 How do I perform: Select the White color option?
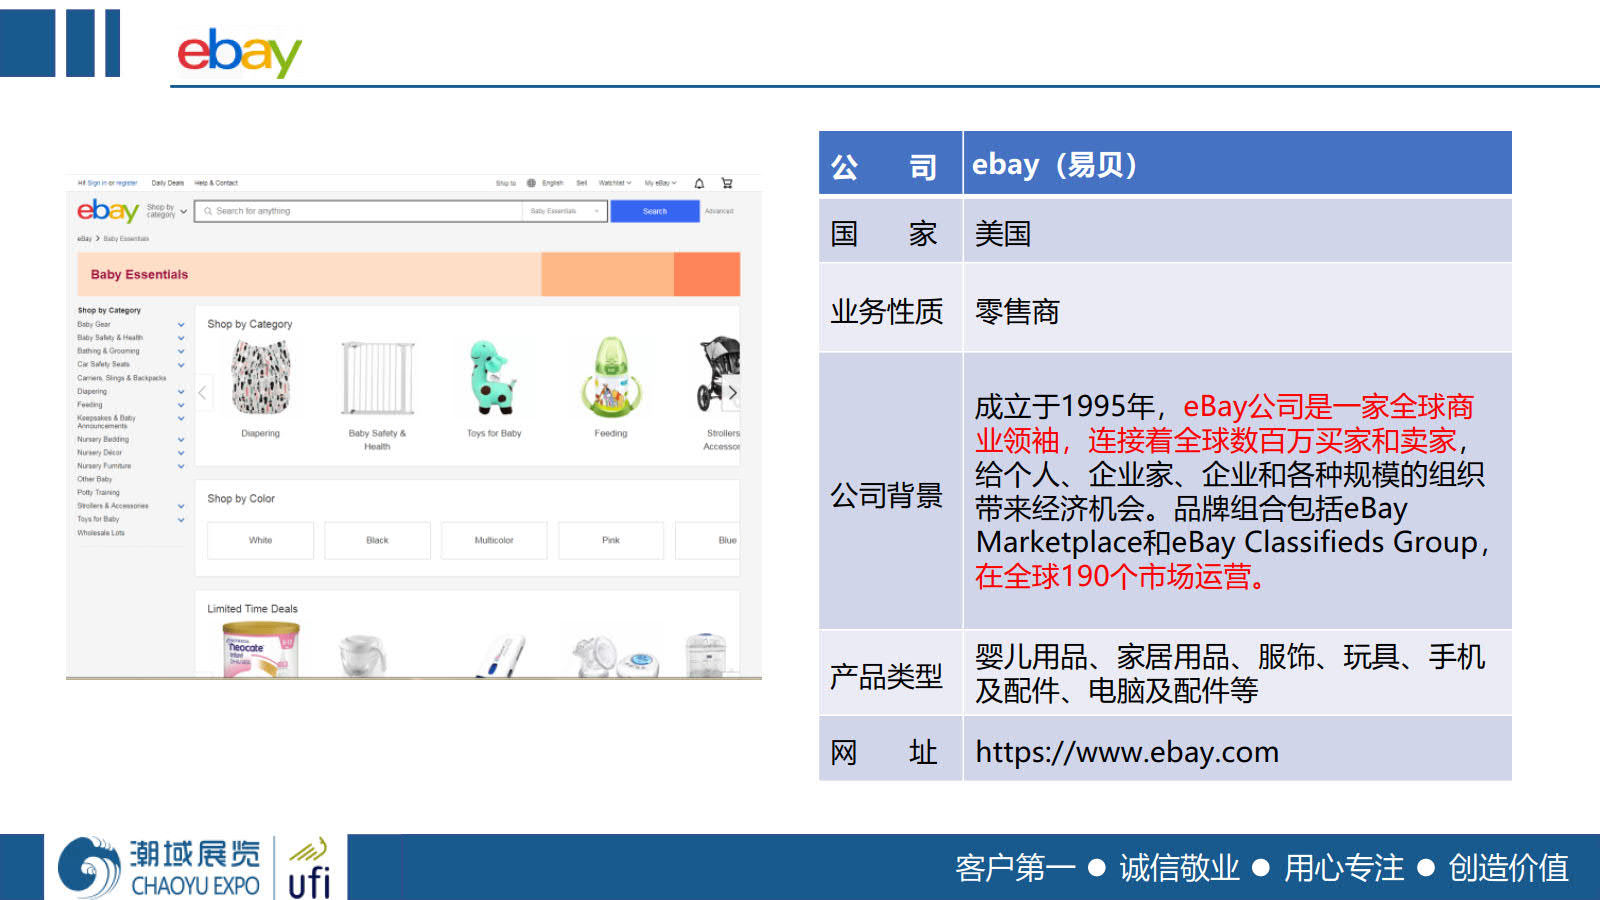pyautogui.click(x=260, y=540)
